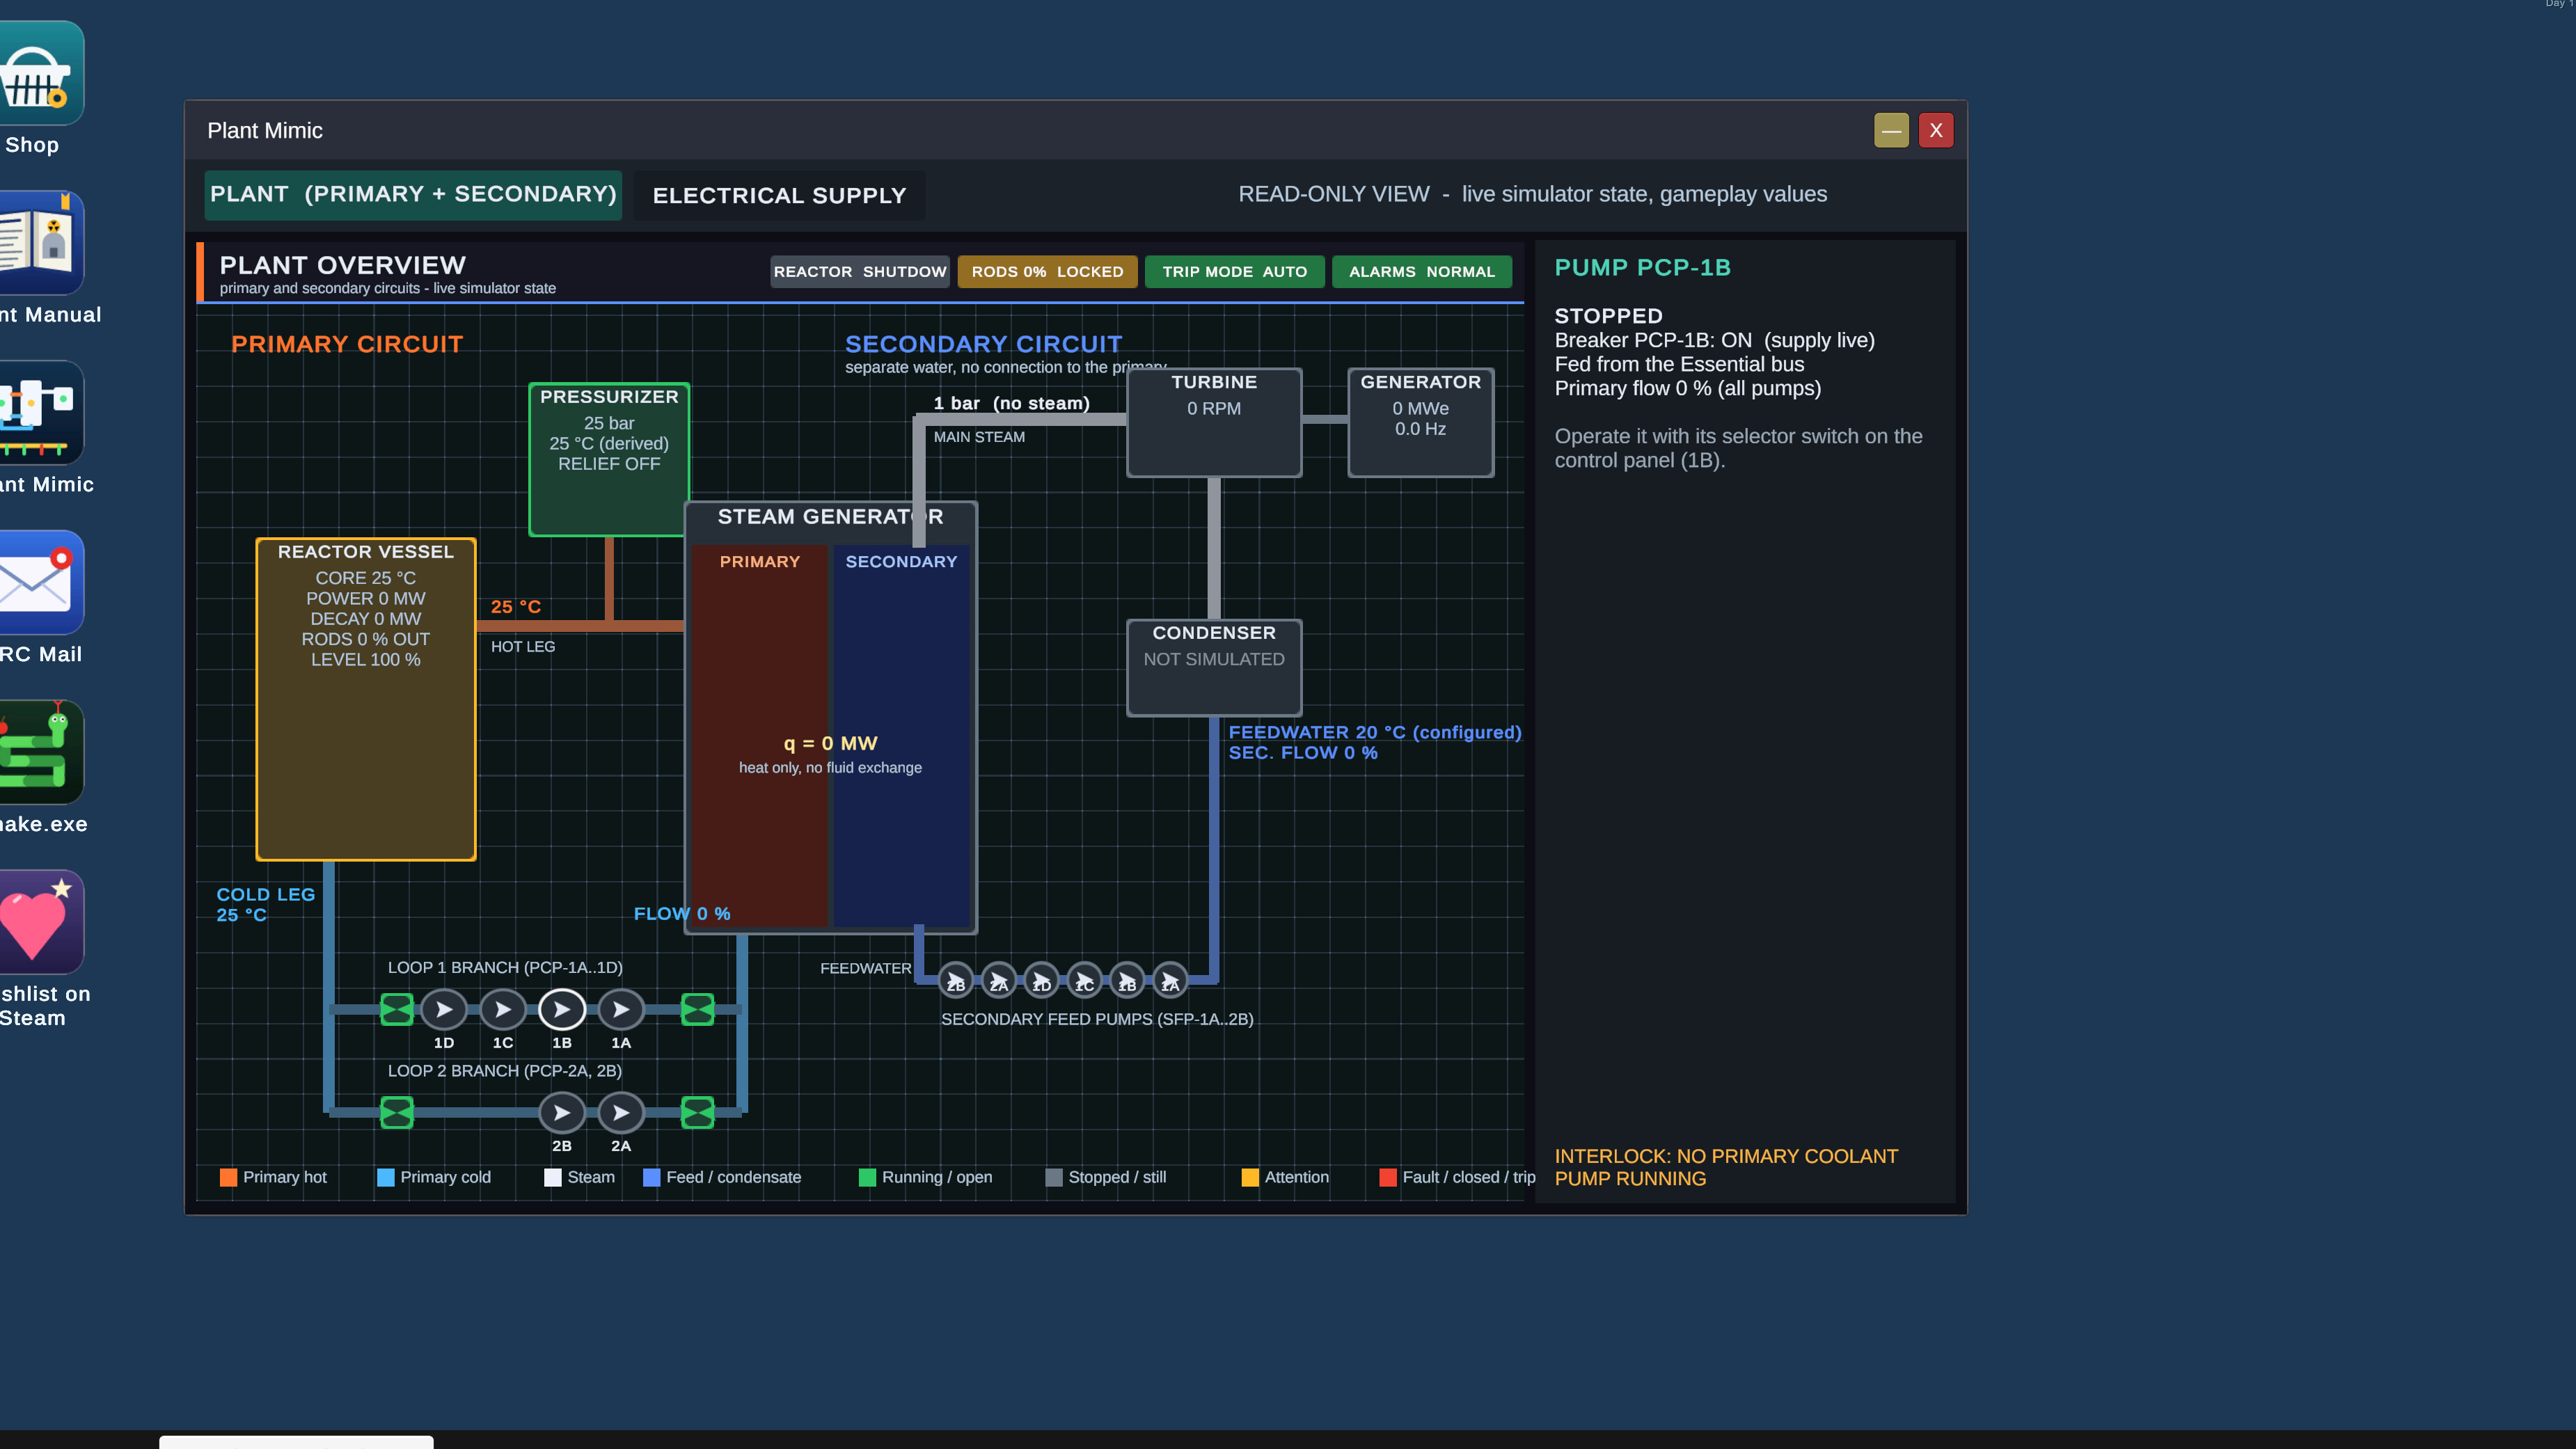Click the Generator block
The height and width of the screenshot is (1449, 2576).
[x=1420, y=422]
